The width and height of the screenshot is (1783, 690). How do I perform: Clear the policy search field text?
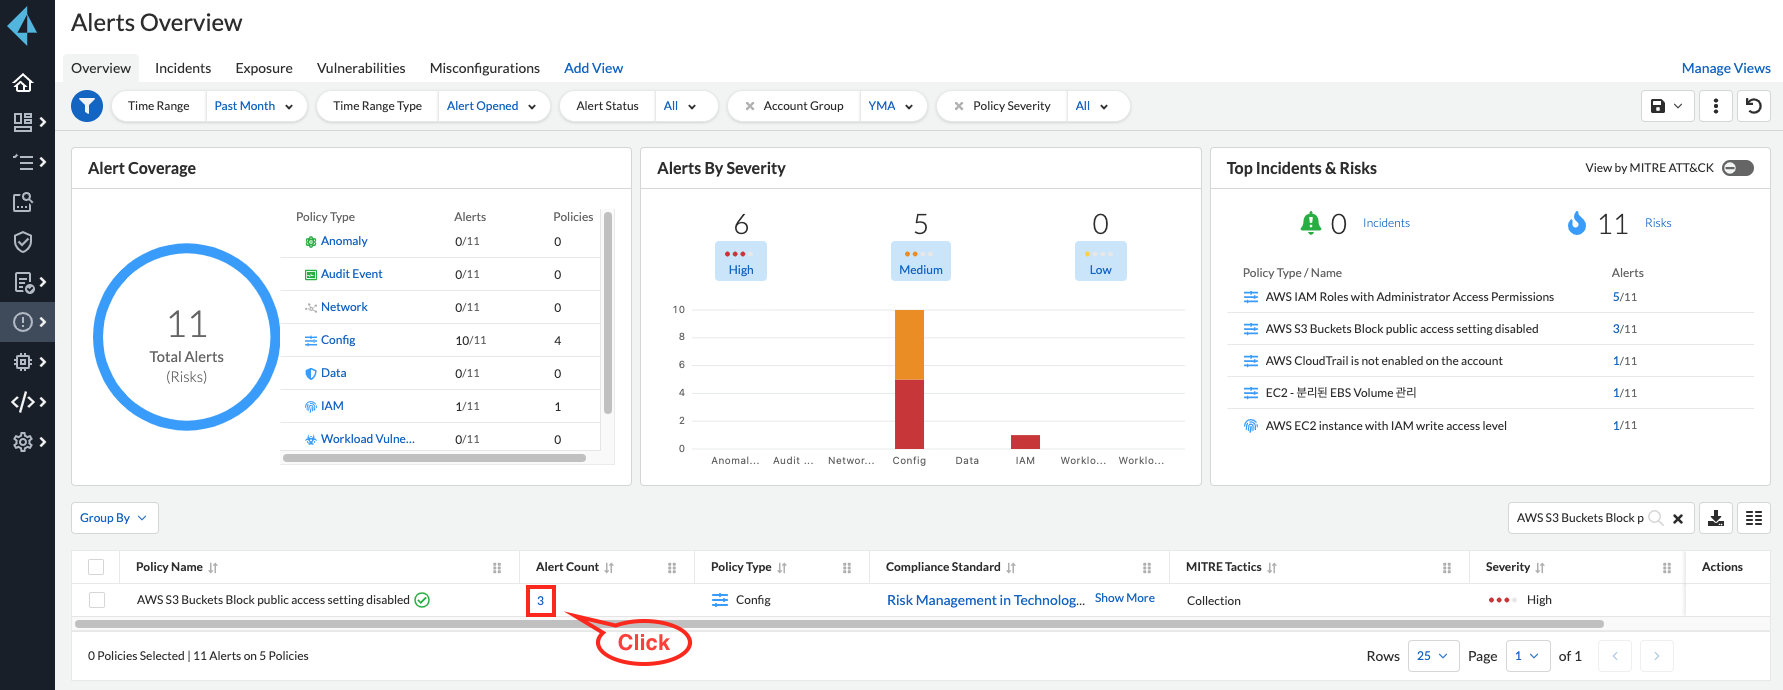point(1678,518)
